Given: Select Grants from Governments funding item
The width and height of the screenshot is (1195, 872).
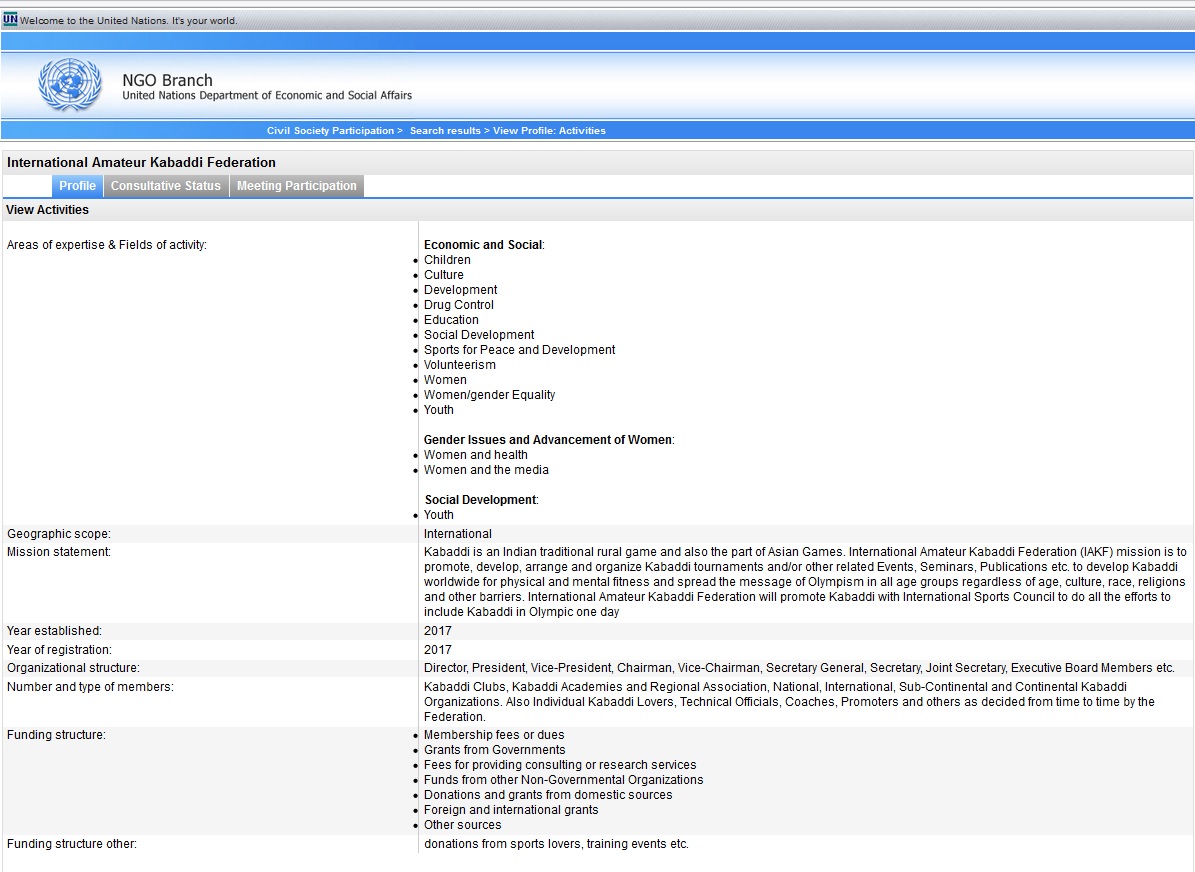Looking at the screenshot, I should pos(494,750).
